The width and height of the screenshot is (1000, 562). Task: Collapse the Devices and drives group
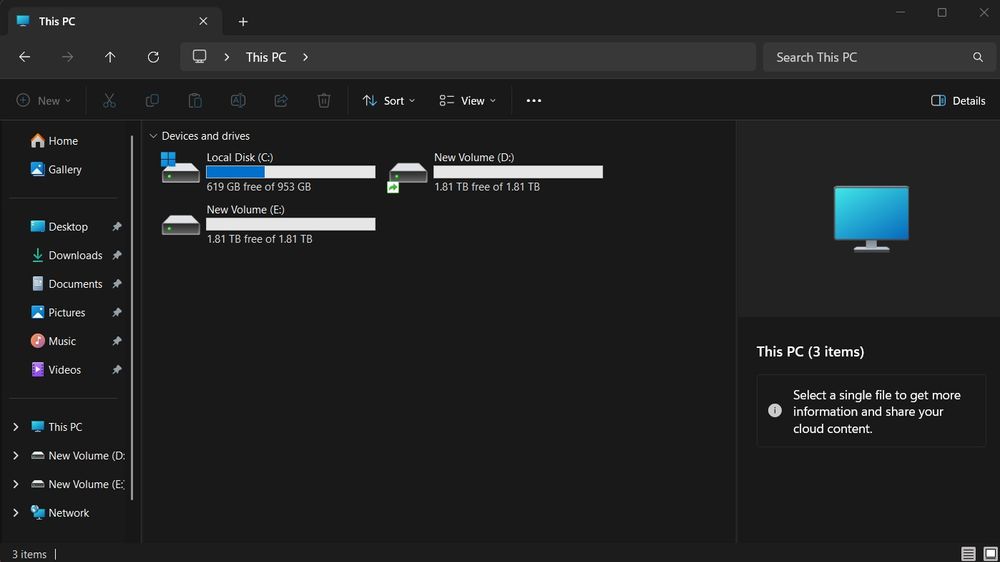(153, 136)
